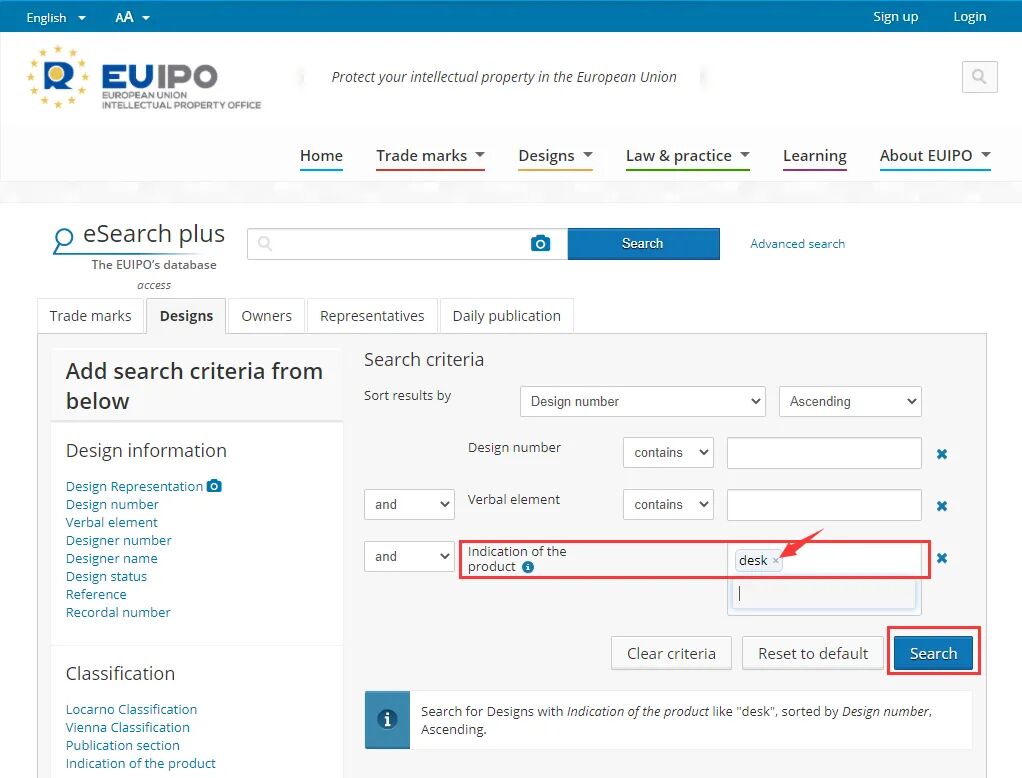The image size is (1022, 778).
Task: Add Design number criterion from the sidebar
Action: point(112,504)
